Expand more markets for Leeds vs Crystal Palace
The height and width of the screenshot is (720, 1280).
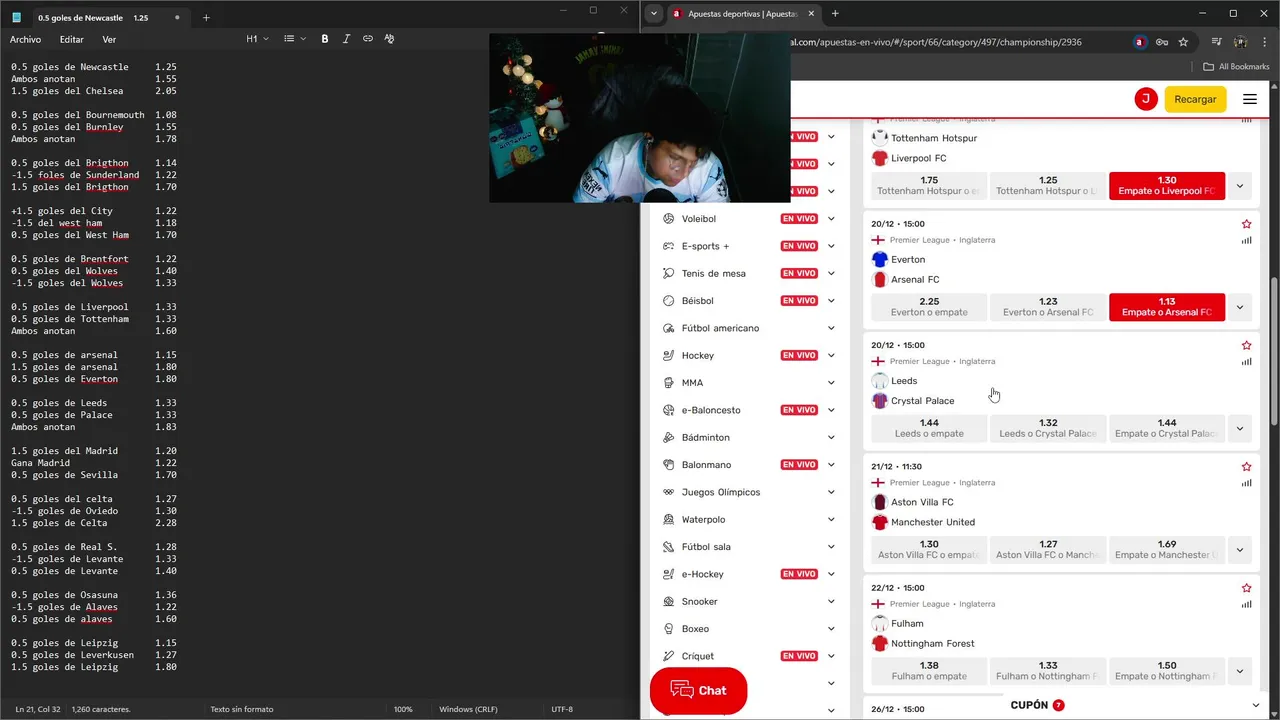click(x=1240, y=428)
